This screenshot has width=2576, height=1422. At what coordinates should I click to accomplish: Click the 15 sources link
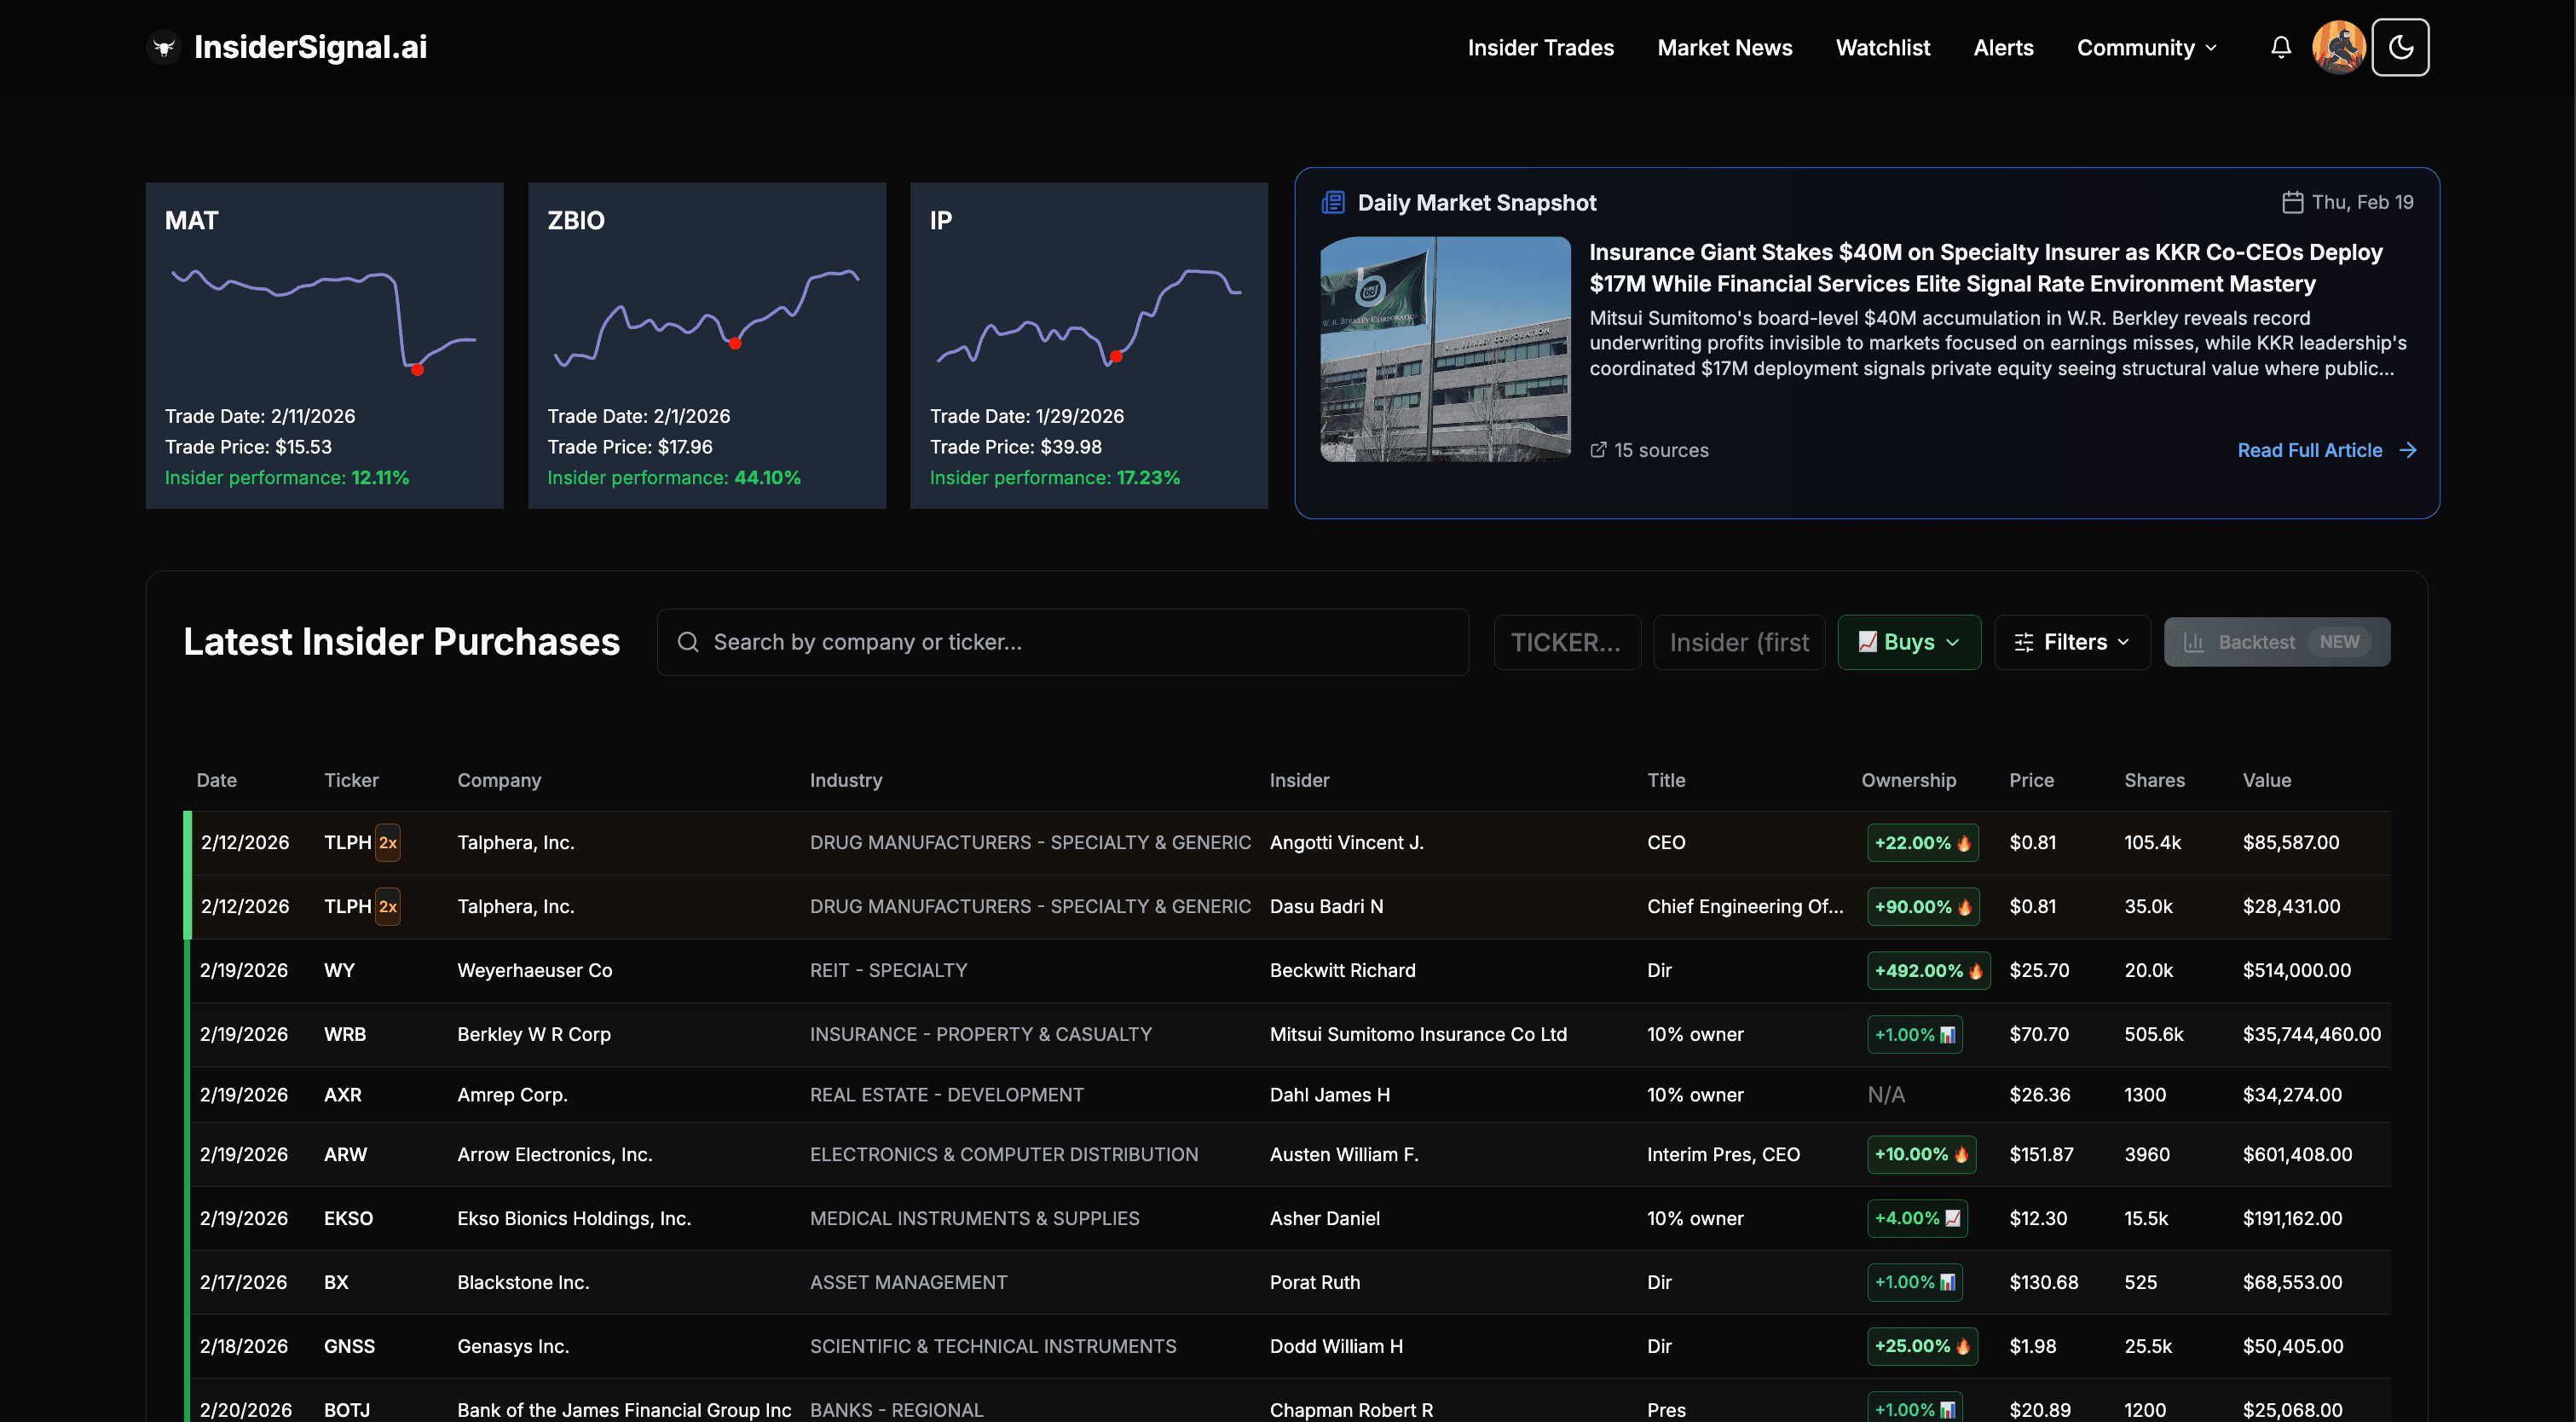pos(1661,450)
